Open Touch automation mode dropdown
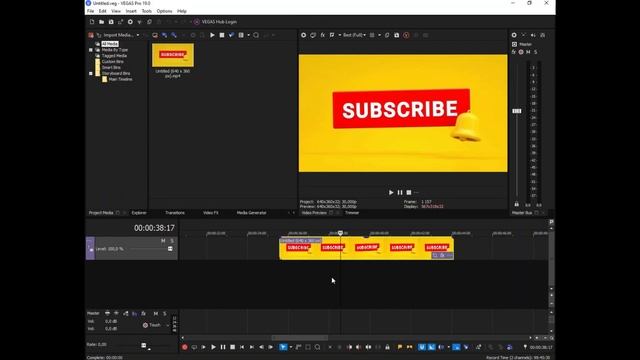This screenshot has width=640, height=360. (168, 325)
